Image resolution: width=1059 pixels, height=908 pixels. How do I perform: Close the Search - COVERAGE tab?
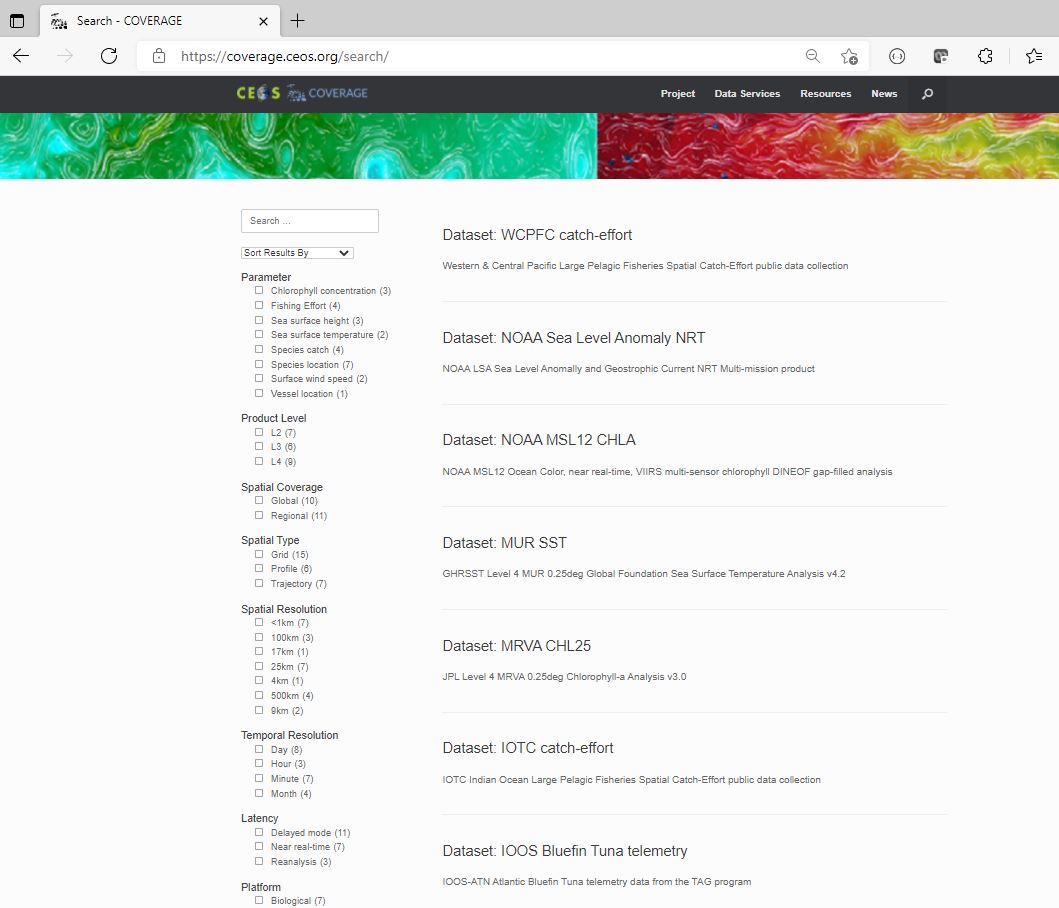click(x=263, y=21)
